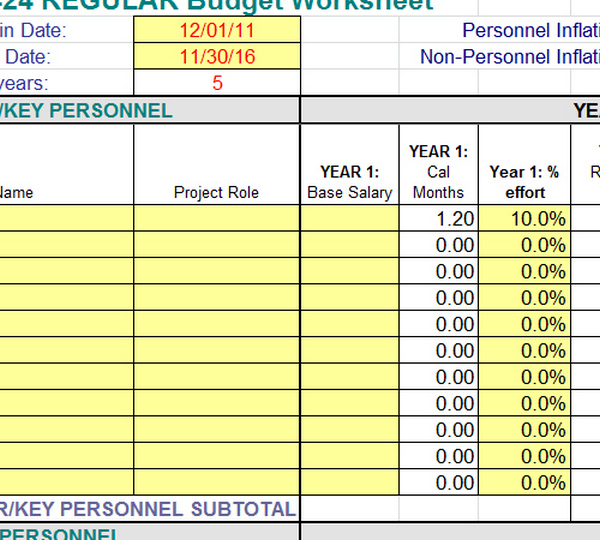Click Project Role cell in the 10.0% row
600x540 pixels.
[x=217, y=219]
